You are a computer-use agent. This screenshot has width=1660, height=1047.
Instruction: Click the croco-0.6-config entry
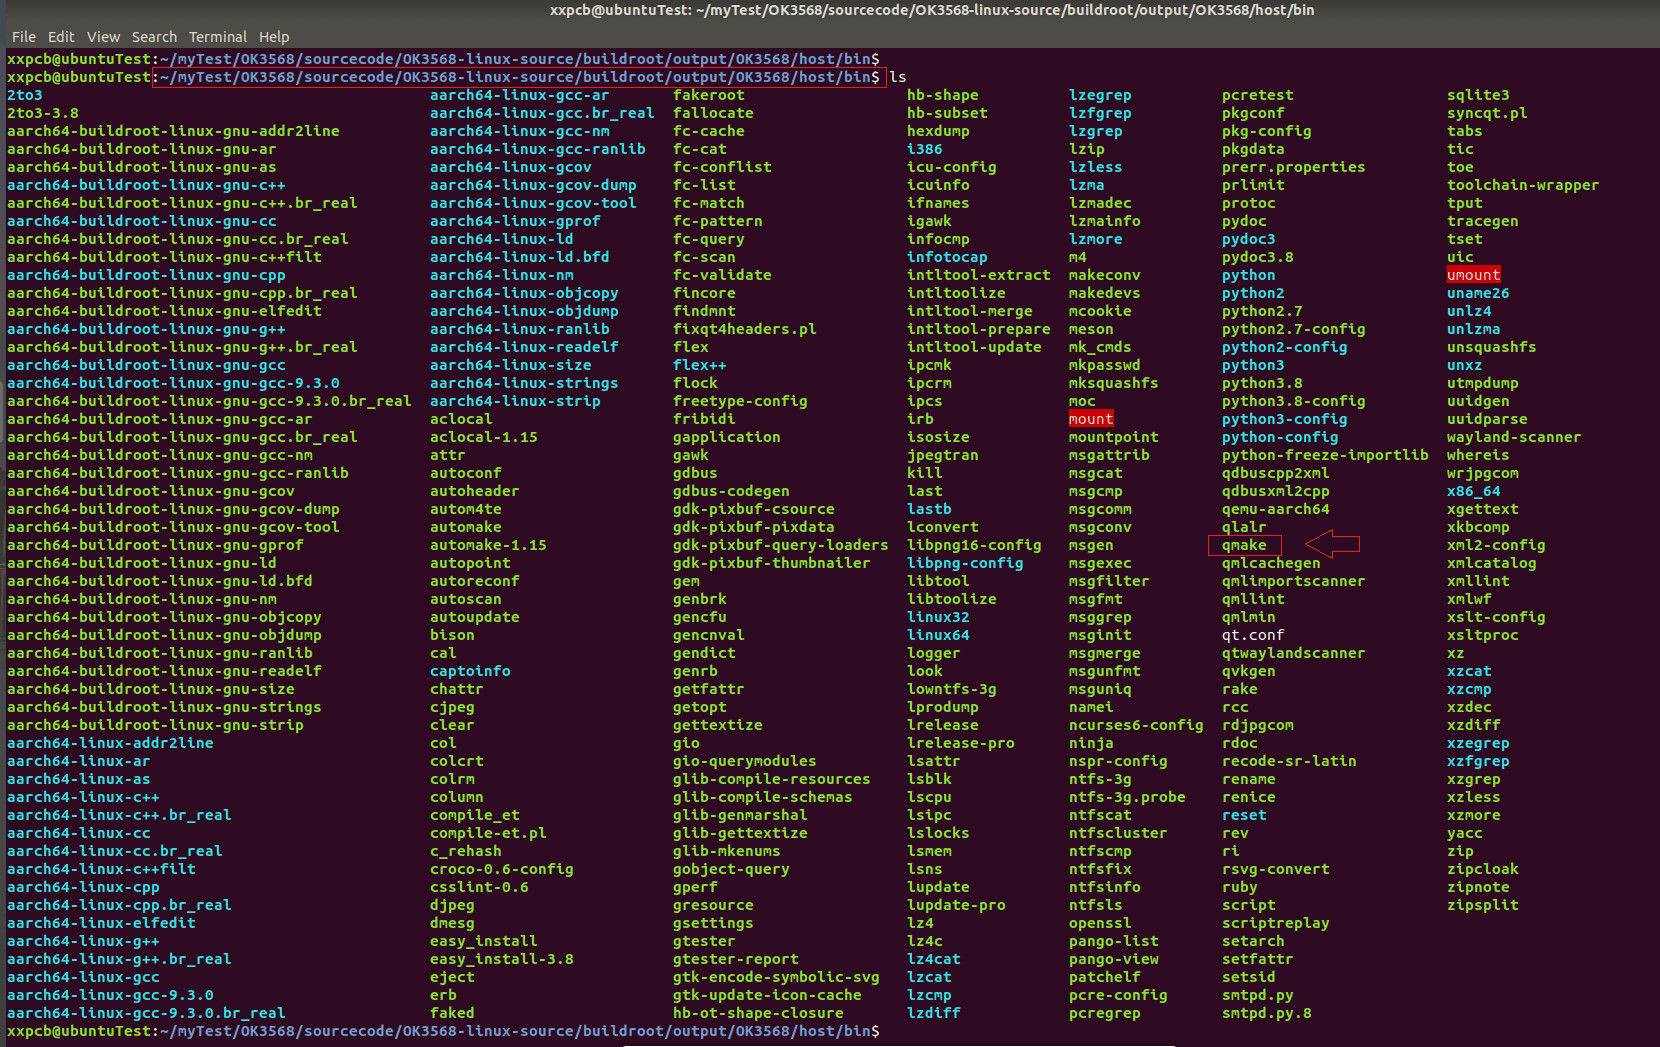point(502,869)
